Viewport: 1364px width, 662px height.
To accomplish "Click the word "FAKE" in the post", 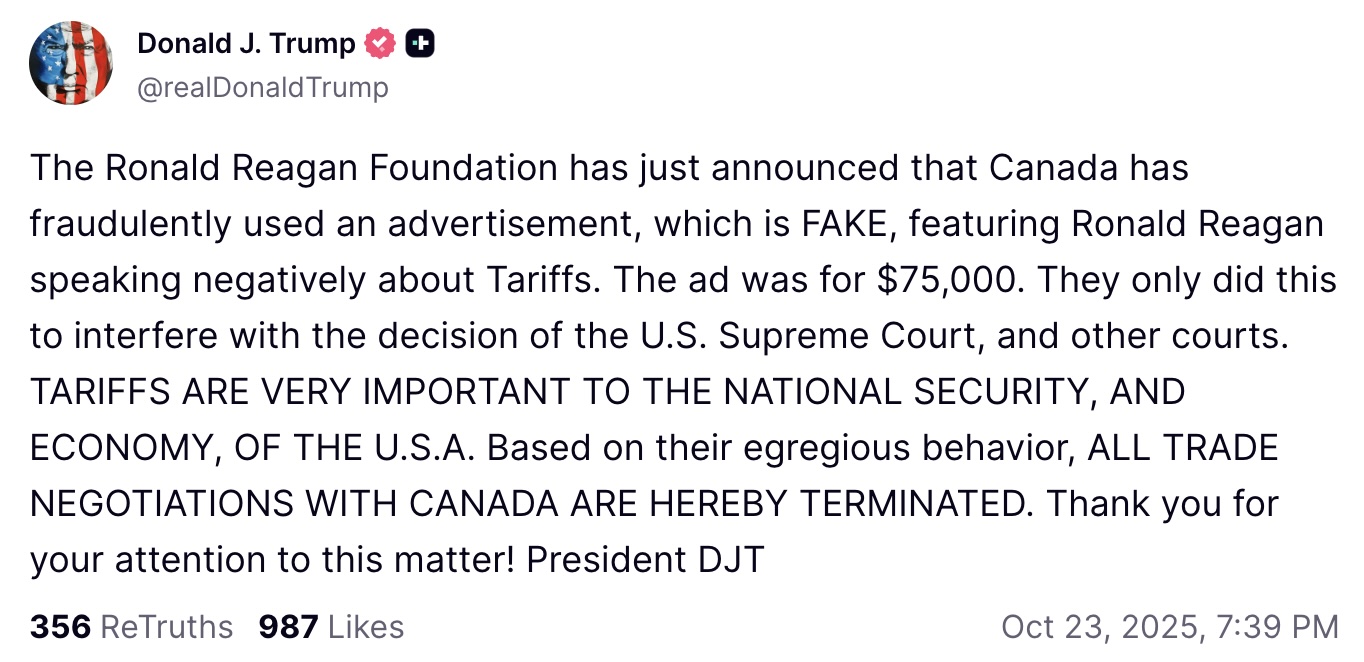I will tap(847, 224).
